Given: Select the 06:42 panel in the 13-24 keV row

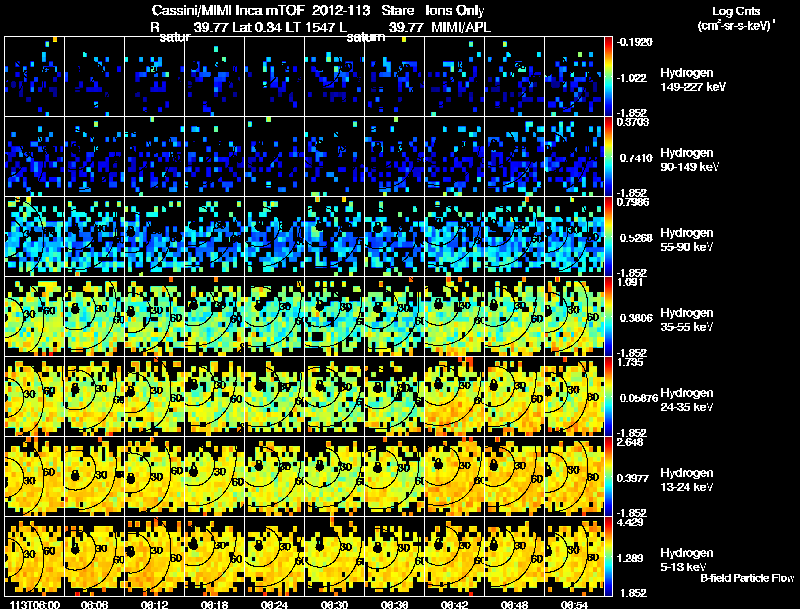Looking at the screenshot, I should tap(454, 476).
